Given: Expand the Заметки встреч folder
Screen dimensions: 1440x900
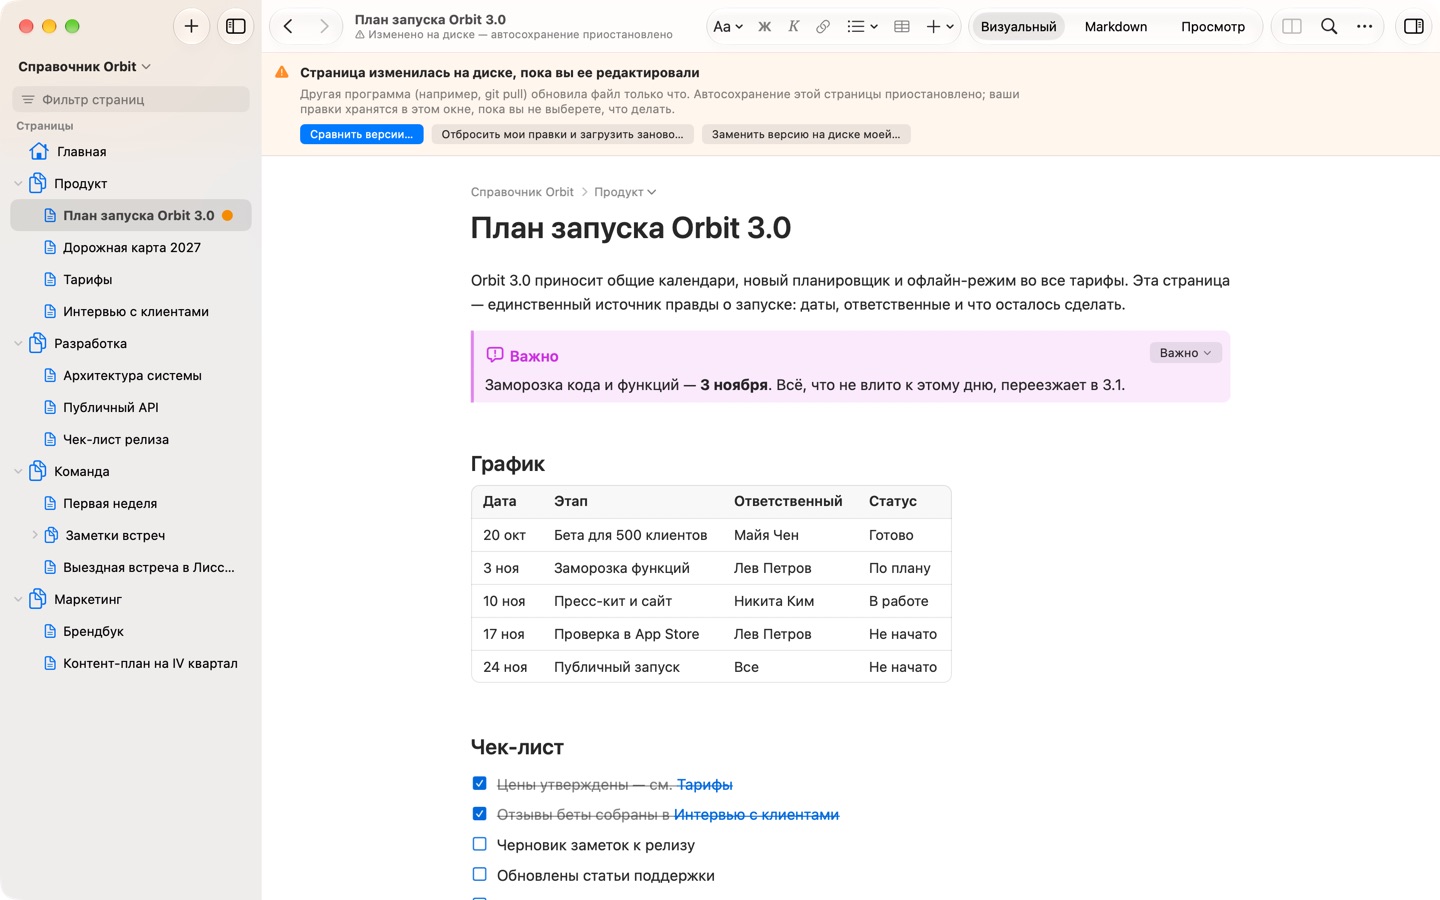Looking at the screenshot, I should [x=35, y=535].
